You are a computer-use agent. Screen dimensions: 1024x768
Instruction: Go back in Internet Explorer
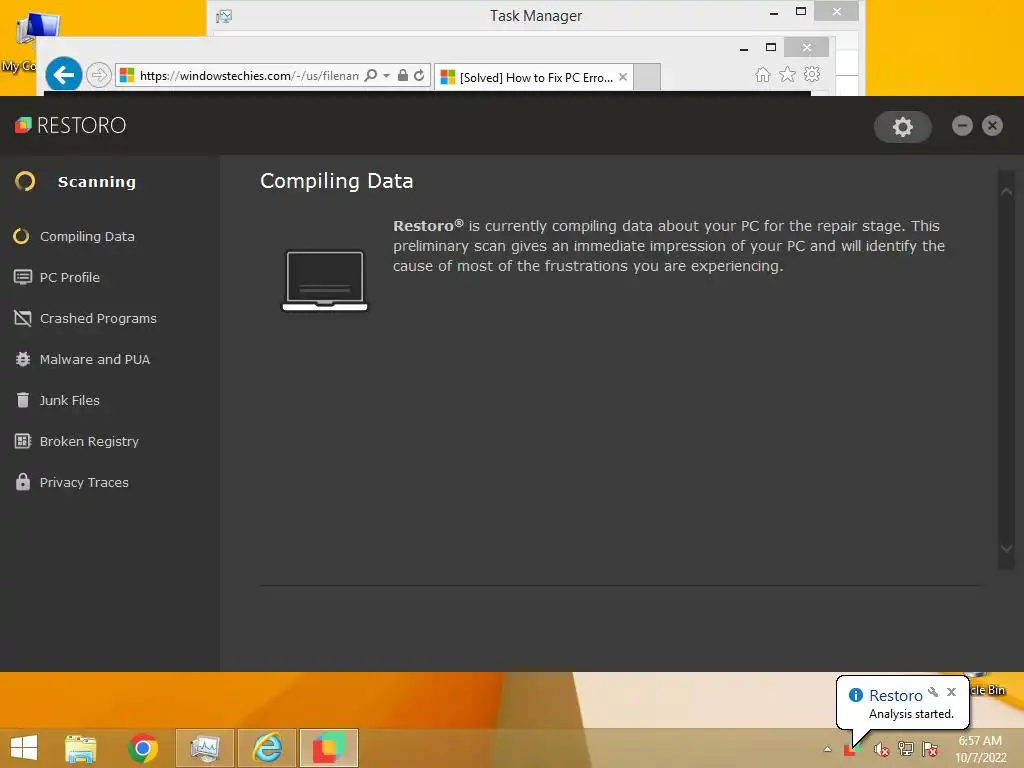tap(63, 76)
